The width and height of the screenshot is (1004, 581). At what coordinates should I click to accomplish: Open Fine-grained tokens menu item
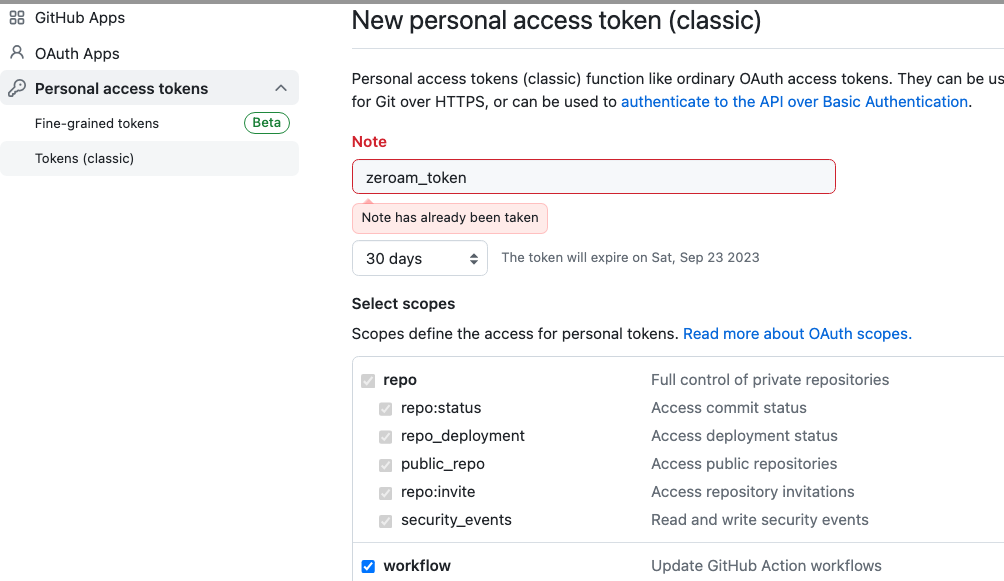coord(97,123)
